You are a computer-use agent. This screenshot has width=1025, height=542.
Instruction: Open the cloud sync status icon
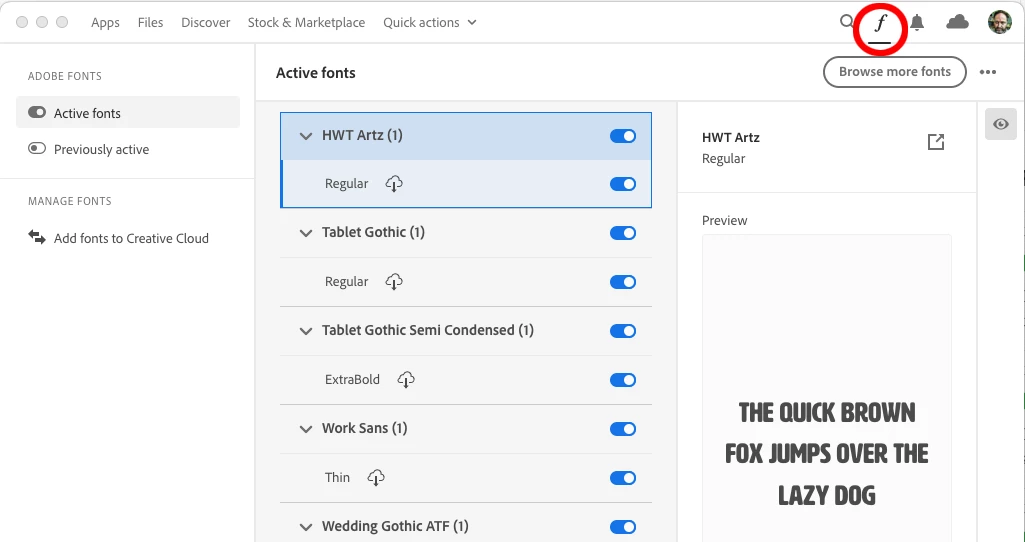[x=957, y=22]
